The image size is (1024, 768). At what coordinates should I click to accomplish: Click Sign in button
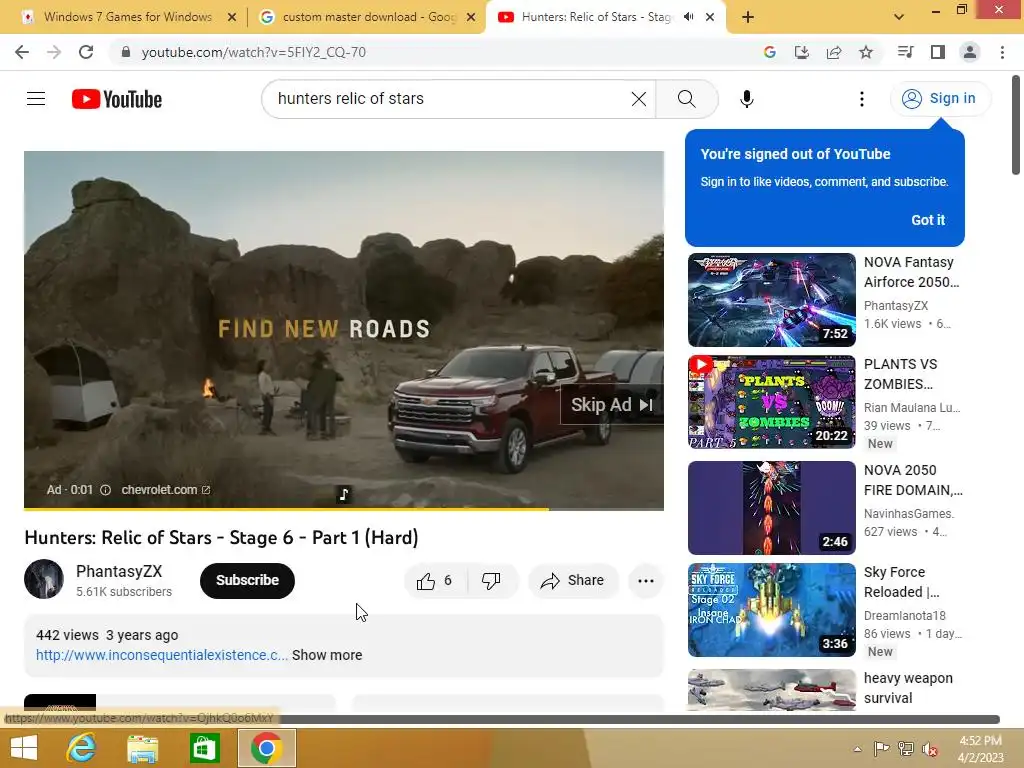[940, 99]
